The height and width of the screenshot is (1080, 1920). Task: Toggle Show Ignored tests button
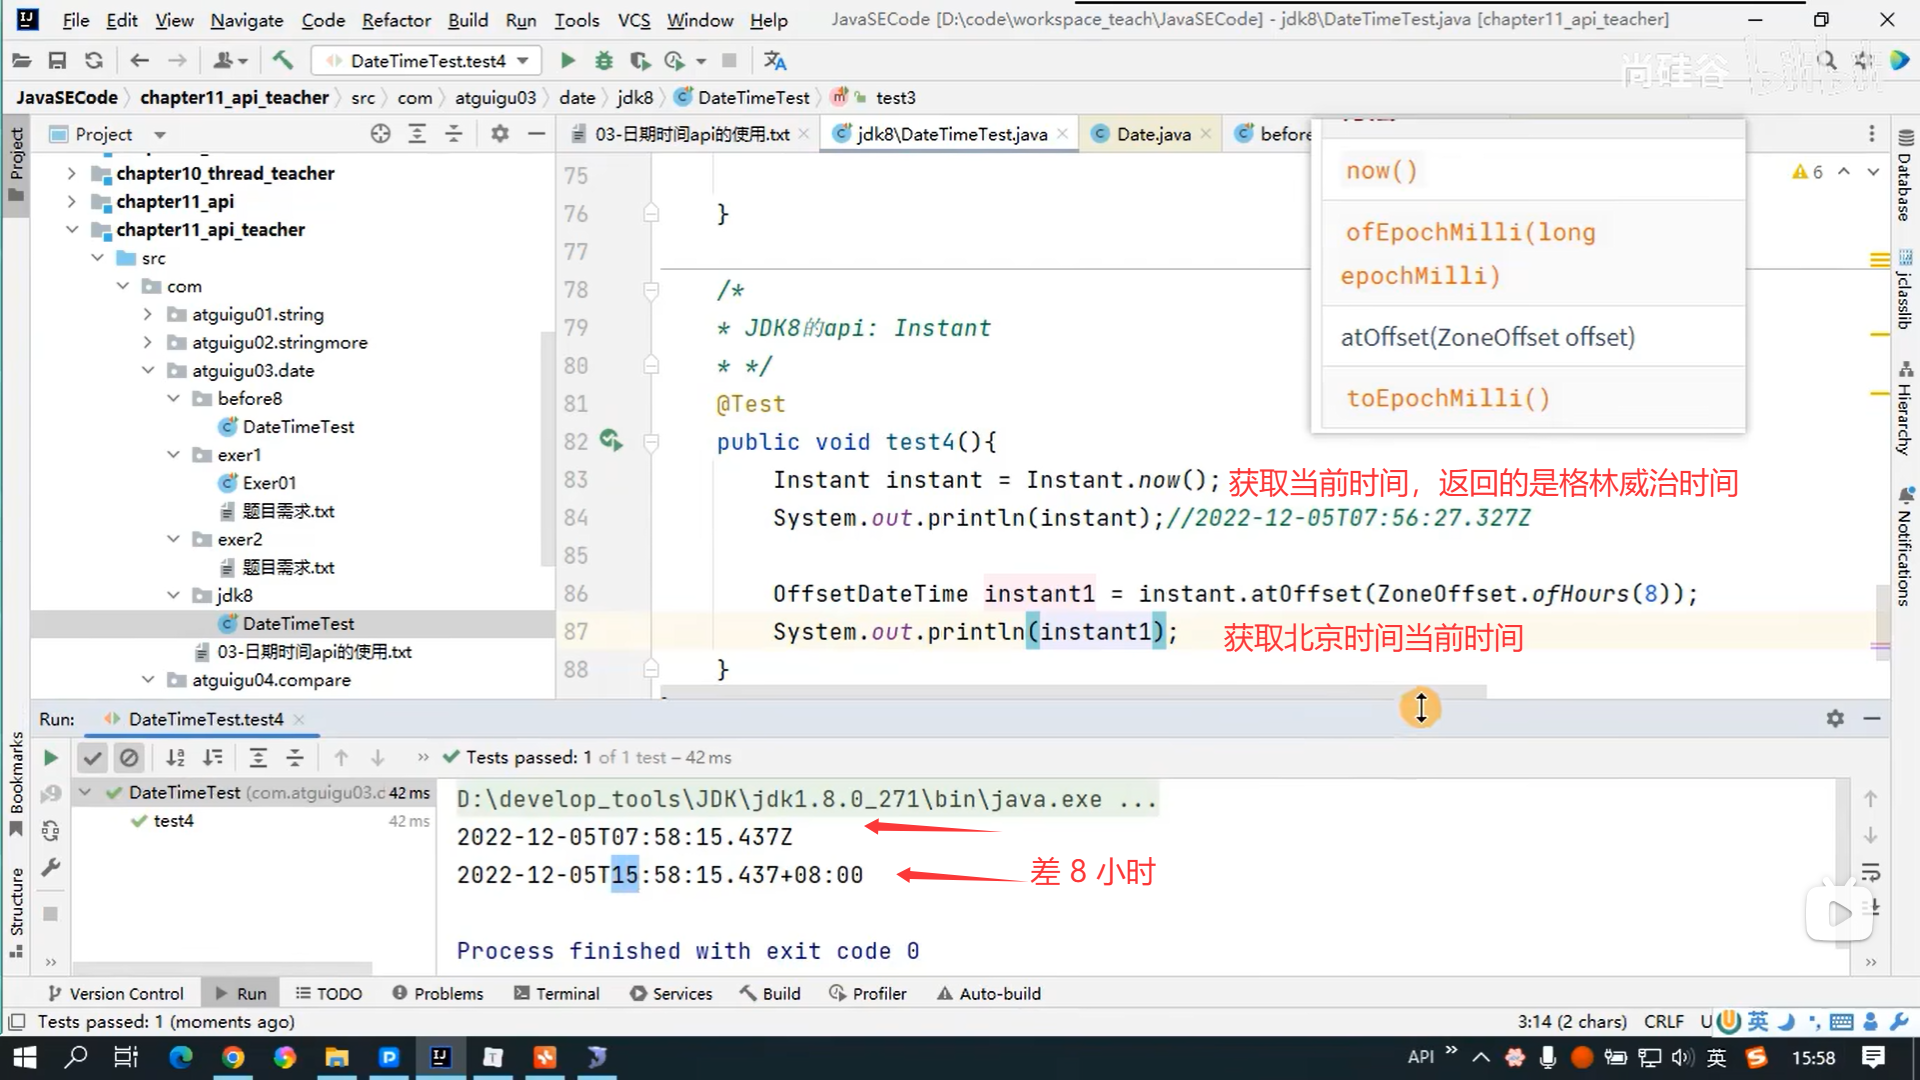coord(129,758)
